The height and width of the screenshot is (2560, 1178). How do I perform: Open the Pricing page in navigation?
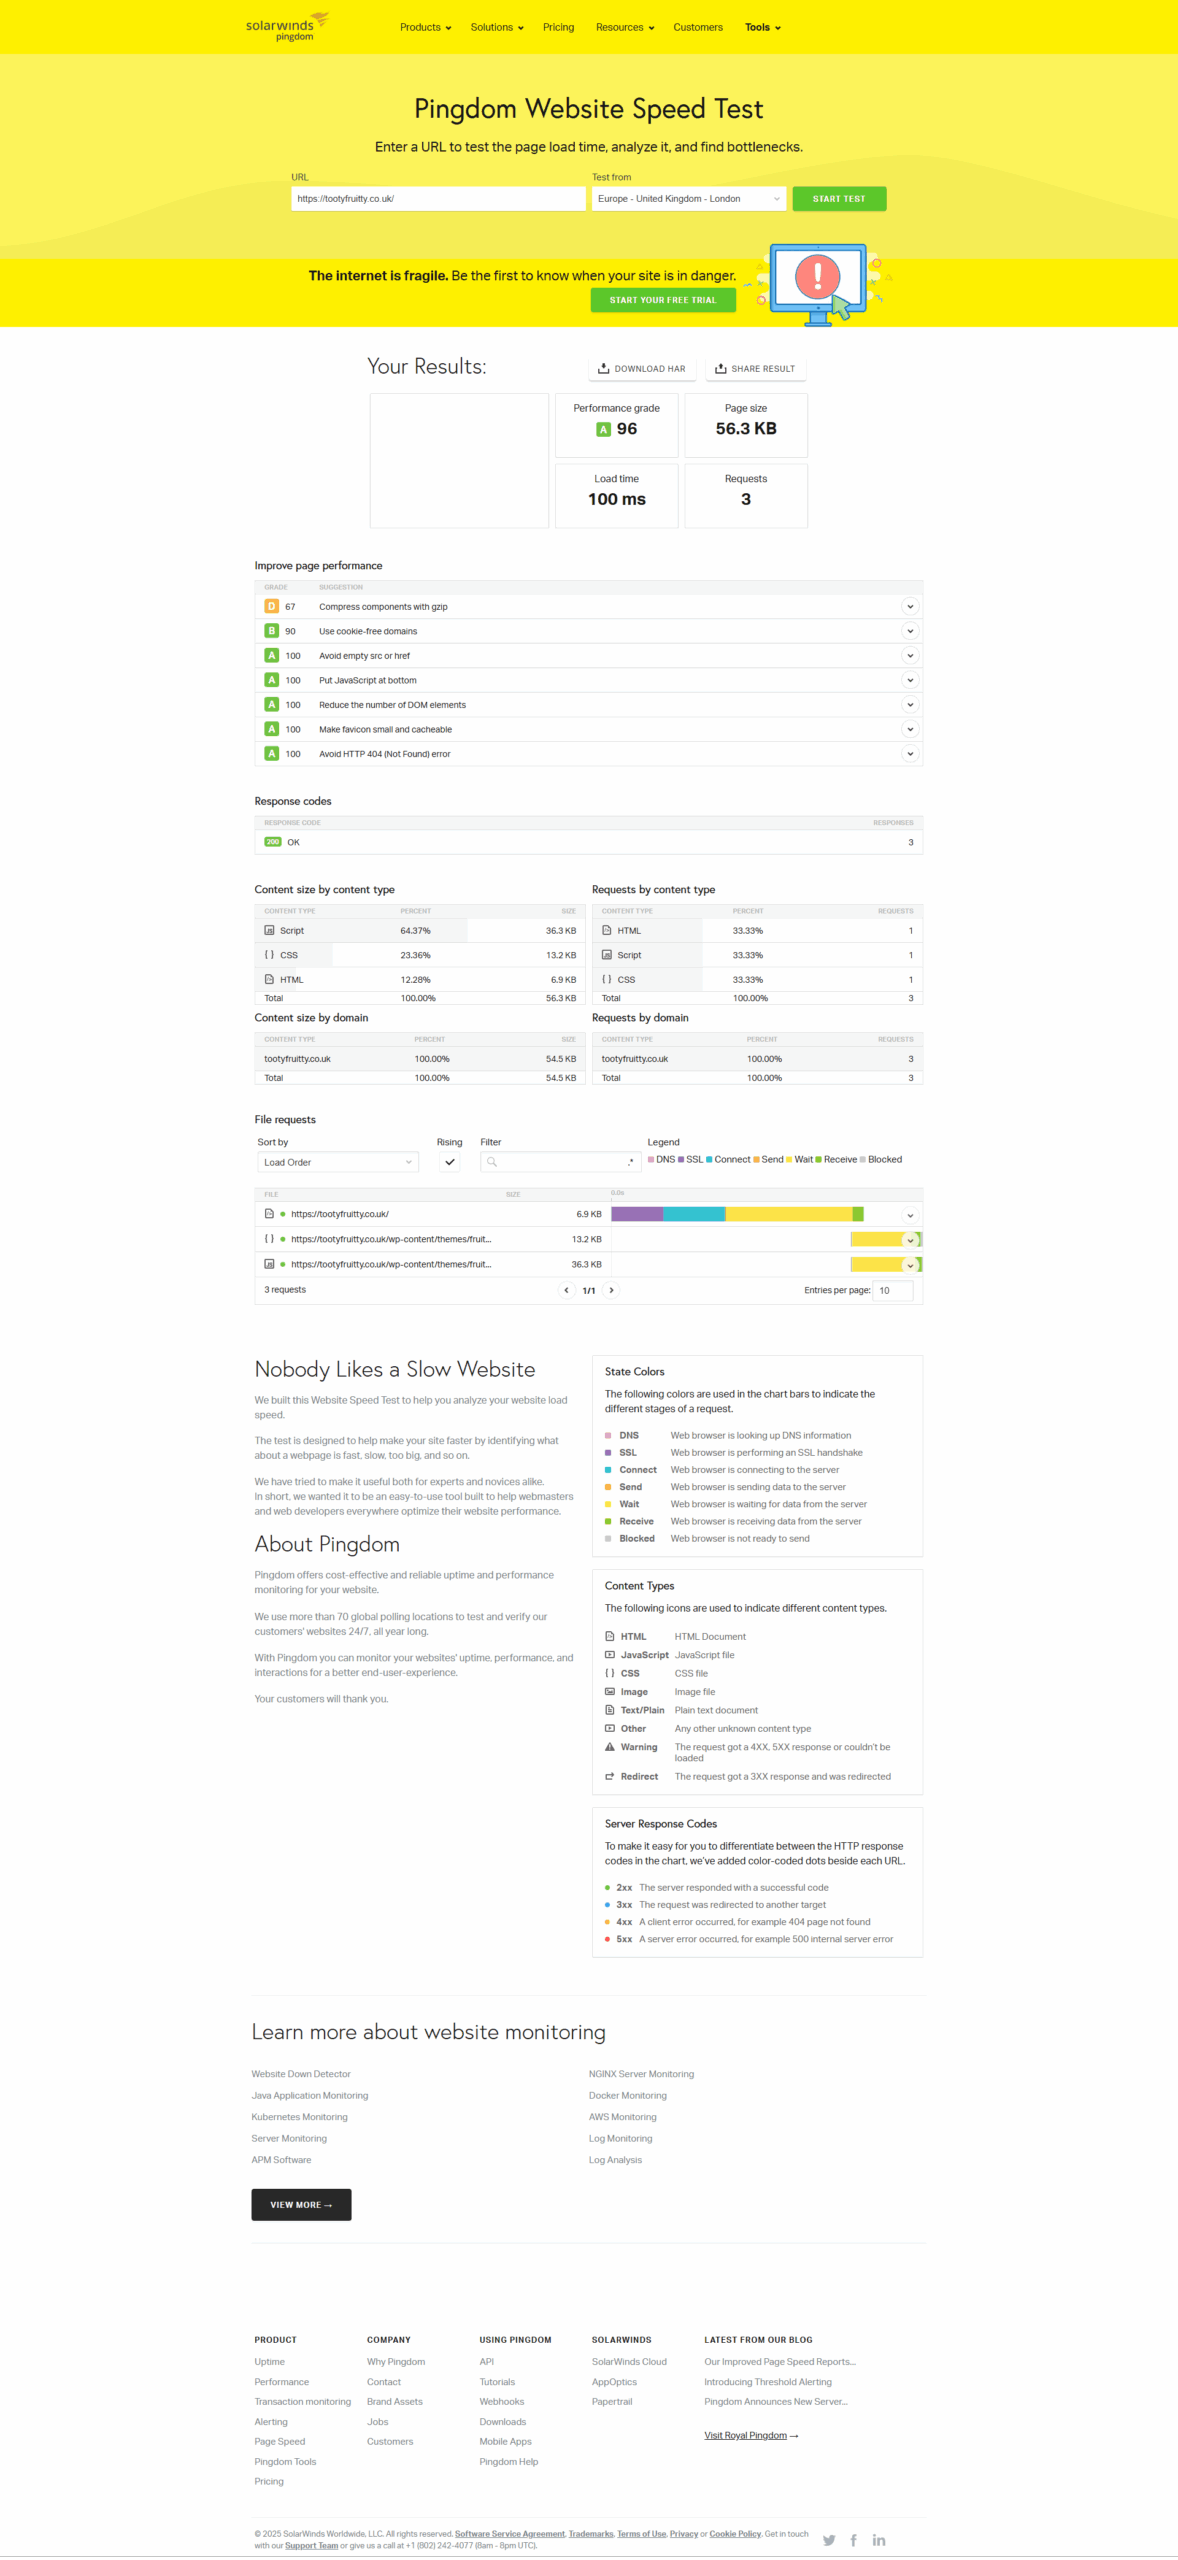click(x=558, y=27)
